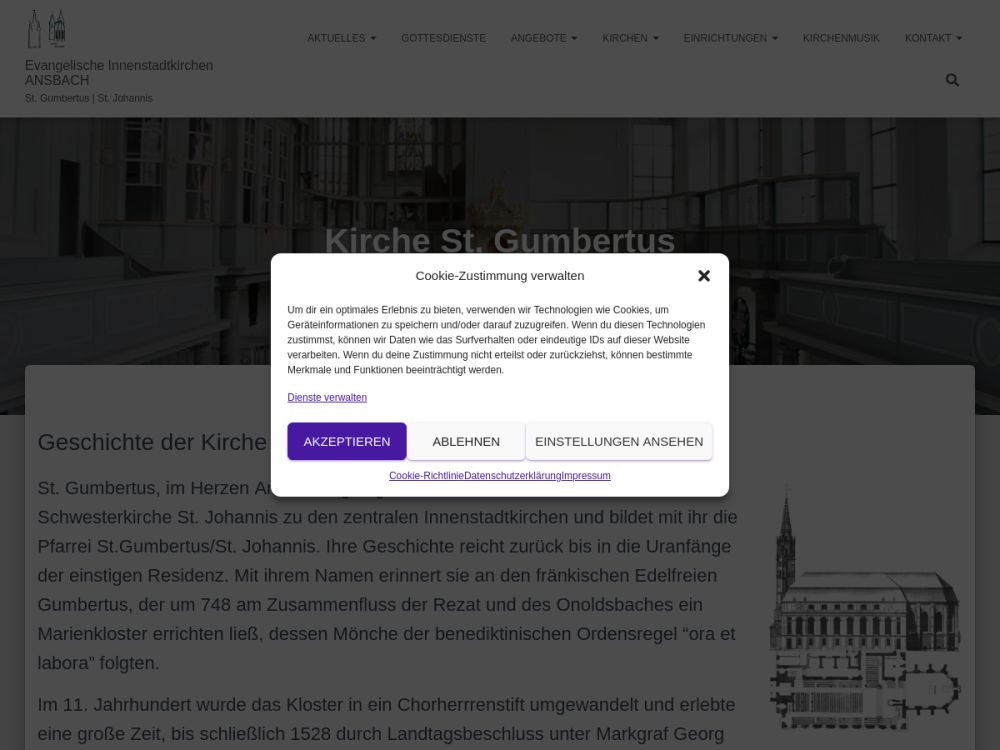The height and width of the screenshot is (750, 1000).
Task: Expand the Einrichtungen dropdown menu
Action: [x=730, y=38]
